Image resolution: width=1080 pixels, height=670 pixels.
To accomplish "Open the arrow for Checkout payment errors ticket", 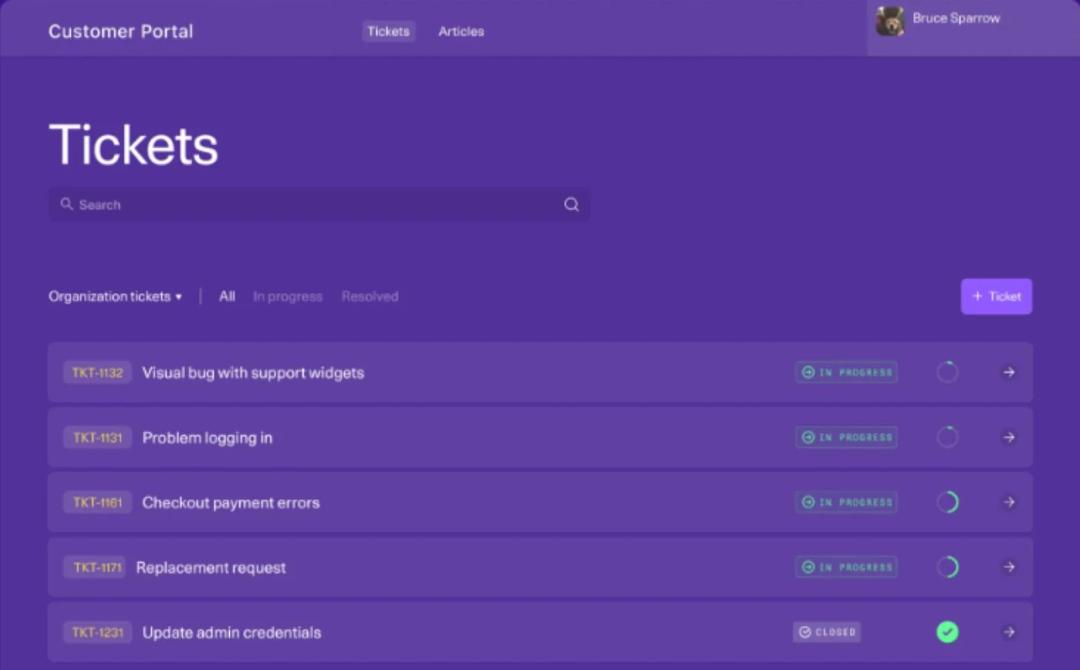I will point(1008,502).
